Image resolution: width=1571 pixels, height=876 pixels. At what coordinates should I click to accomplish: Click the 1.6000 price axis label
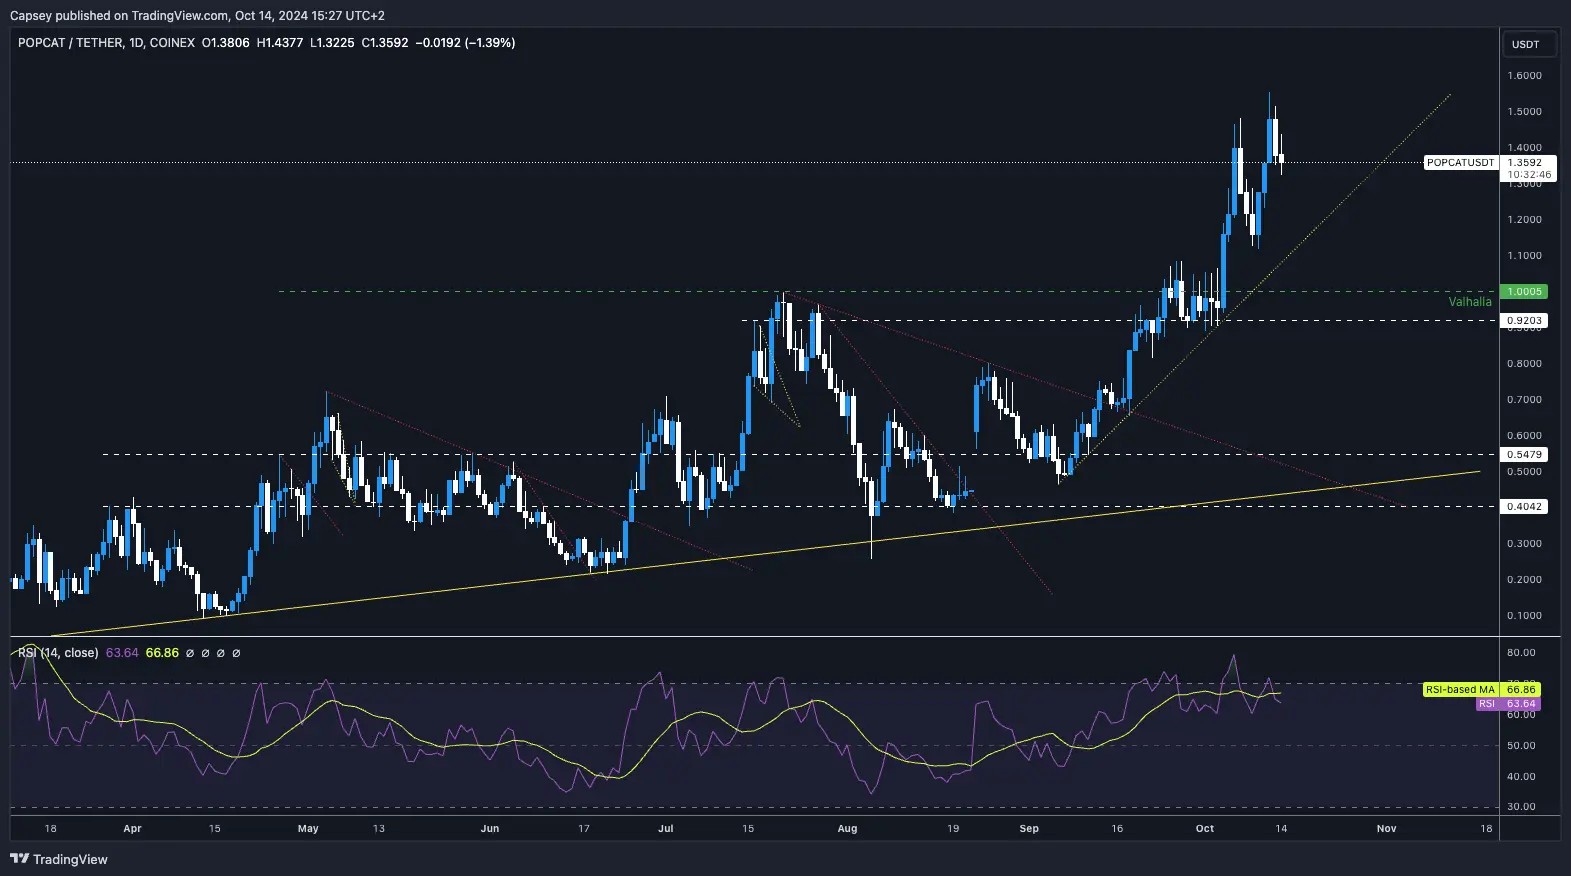(x=1525, y=76)
